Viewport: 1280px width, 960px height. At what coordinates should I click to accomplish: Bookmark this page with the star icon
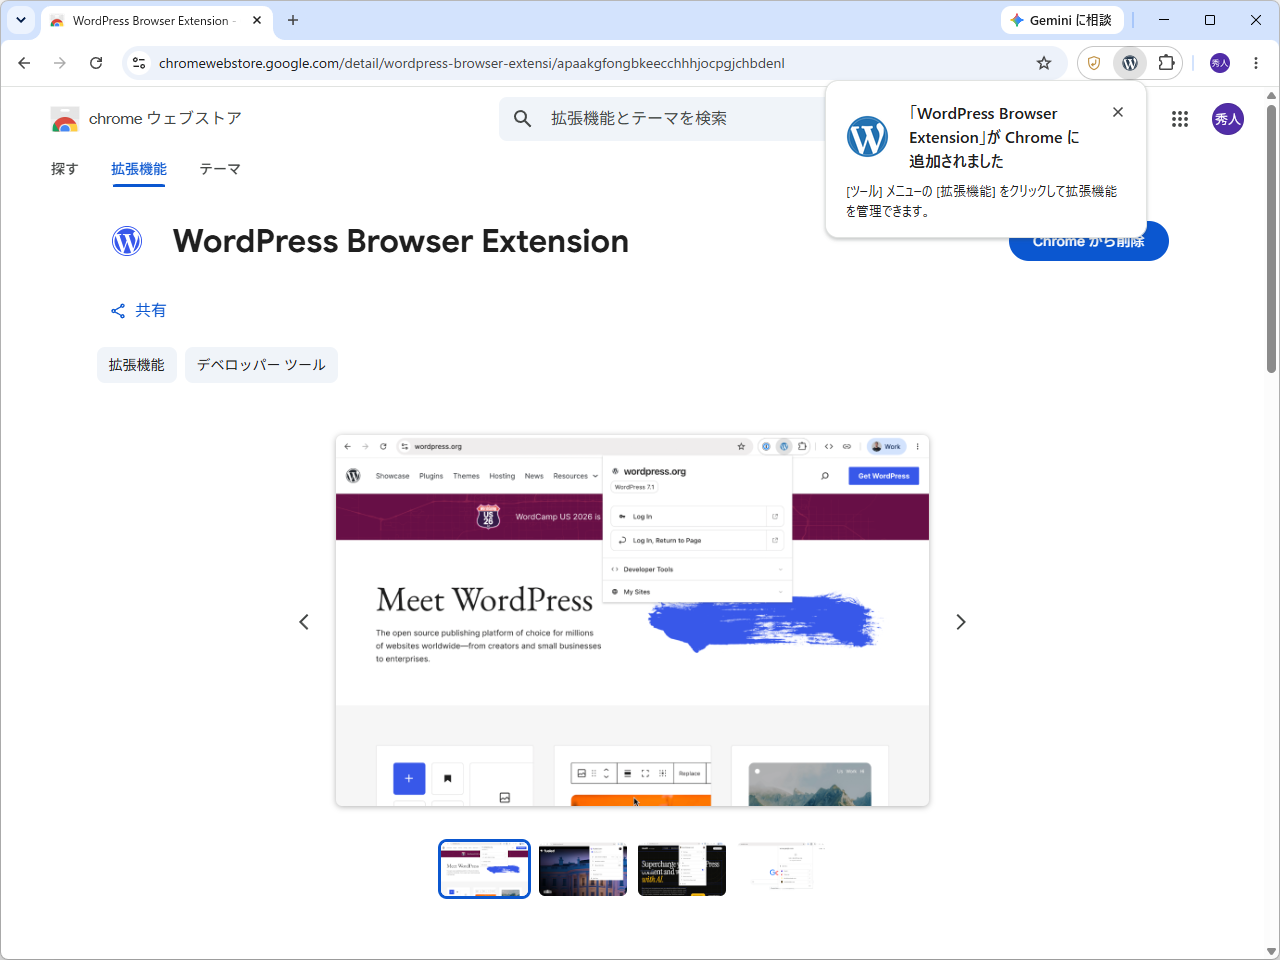1044,63
